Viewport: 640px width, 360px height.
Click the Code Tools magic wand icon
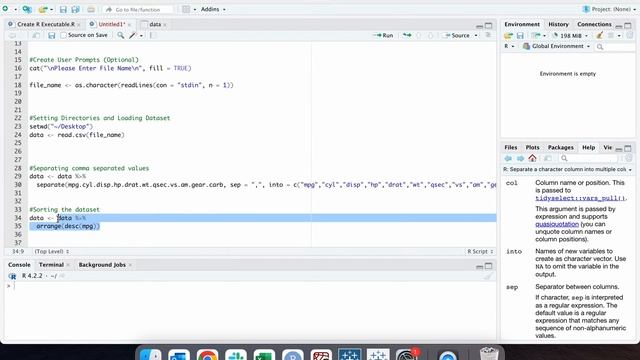(133, 36)
